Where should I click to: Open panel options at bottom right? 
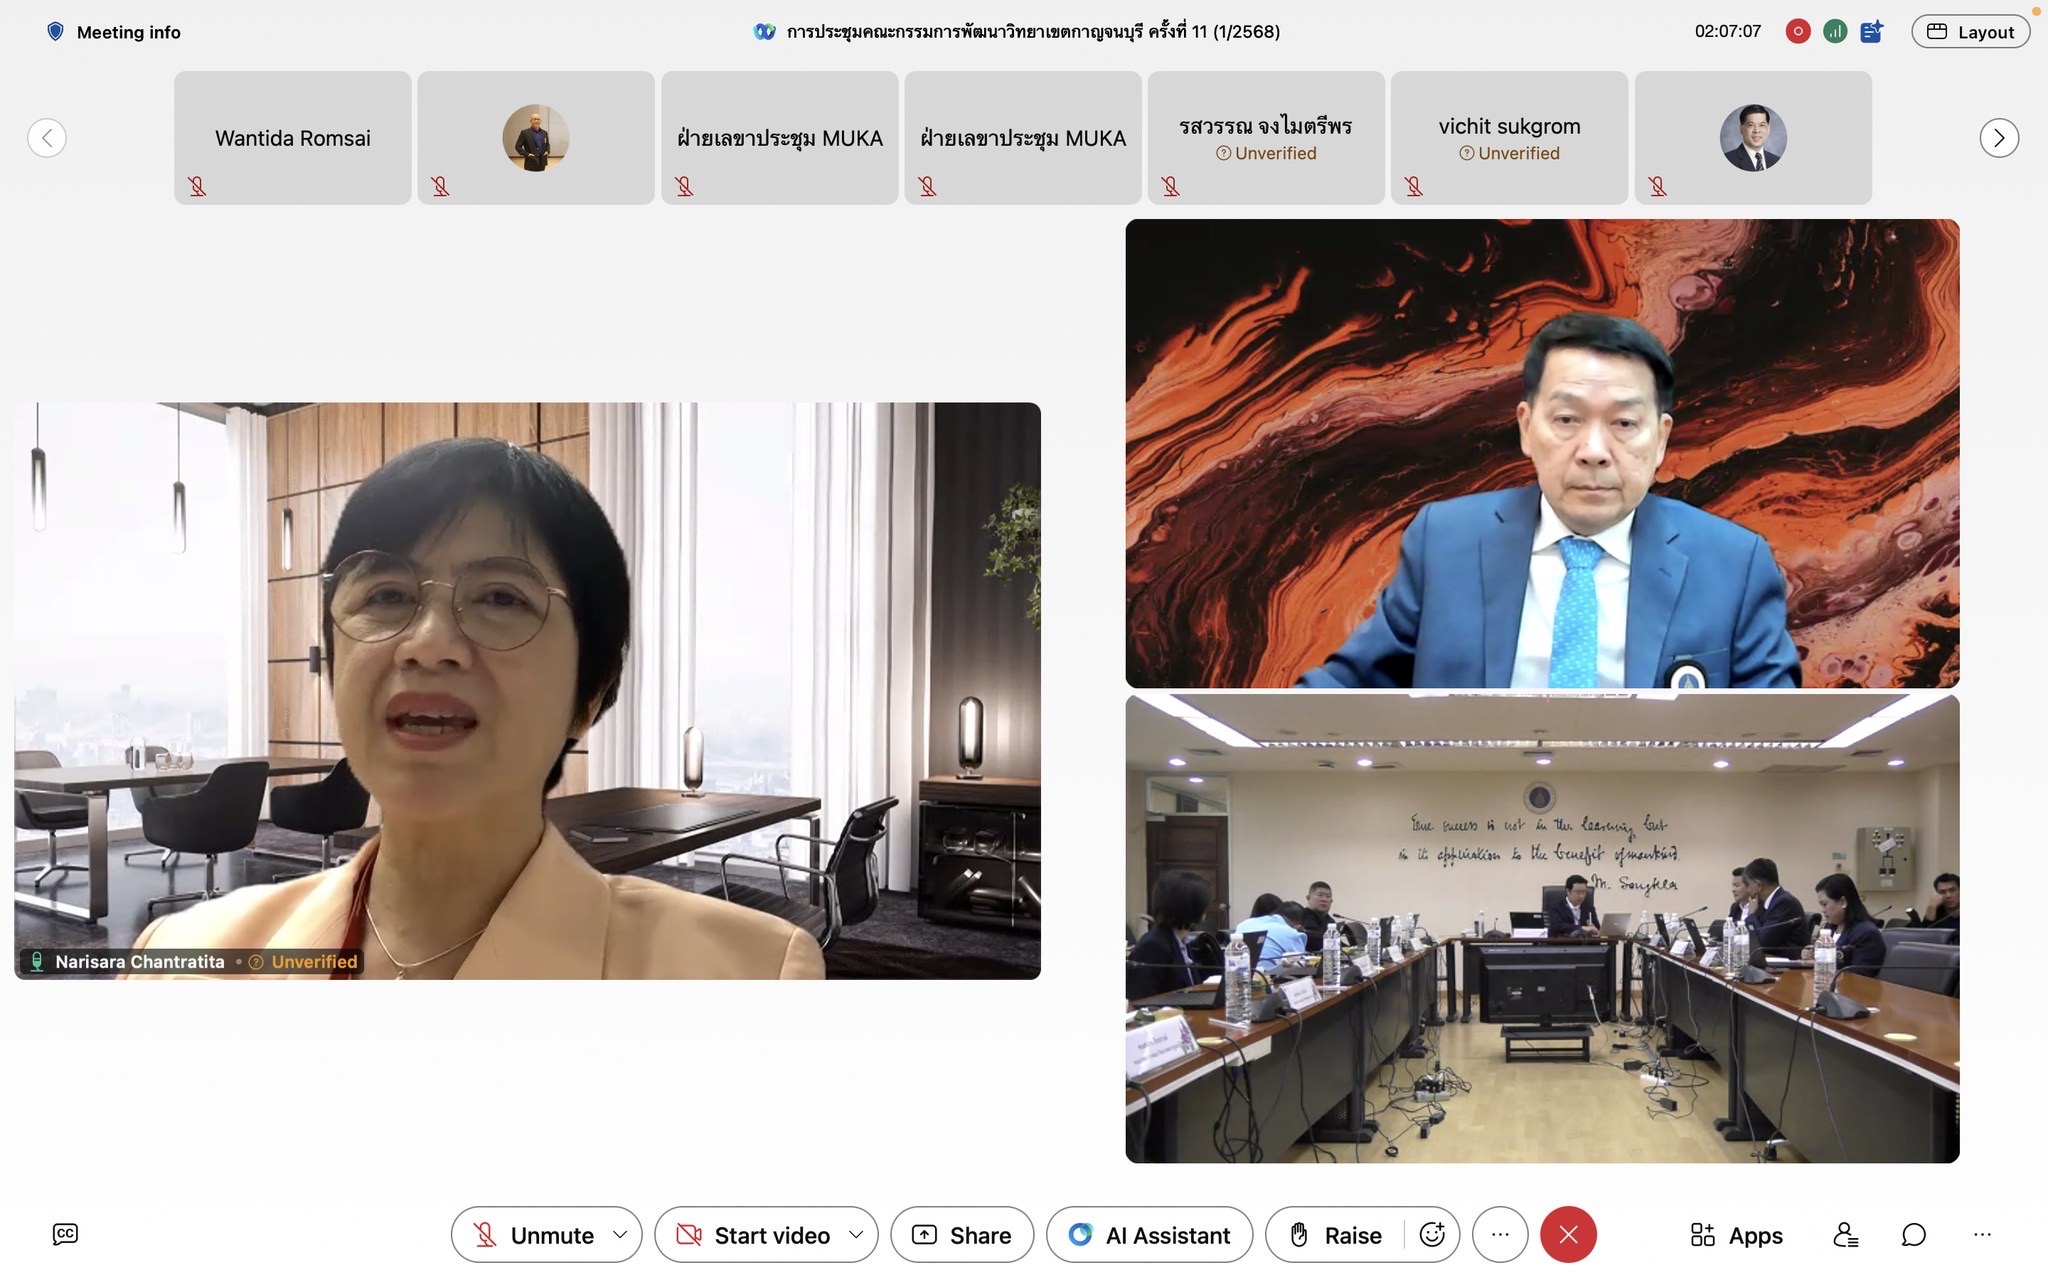point(1982,1235)
